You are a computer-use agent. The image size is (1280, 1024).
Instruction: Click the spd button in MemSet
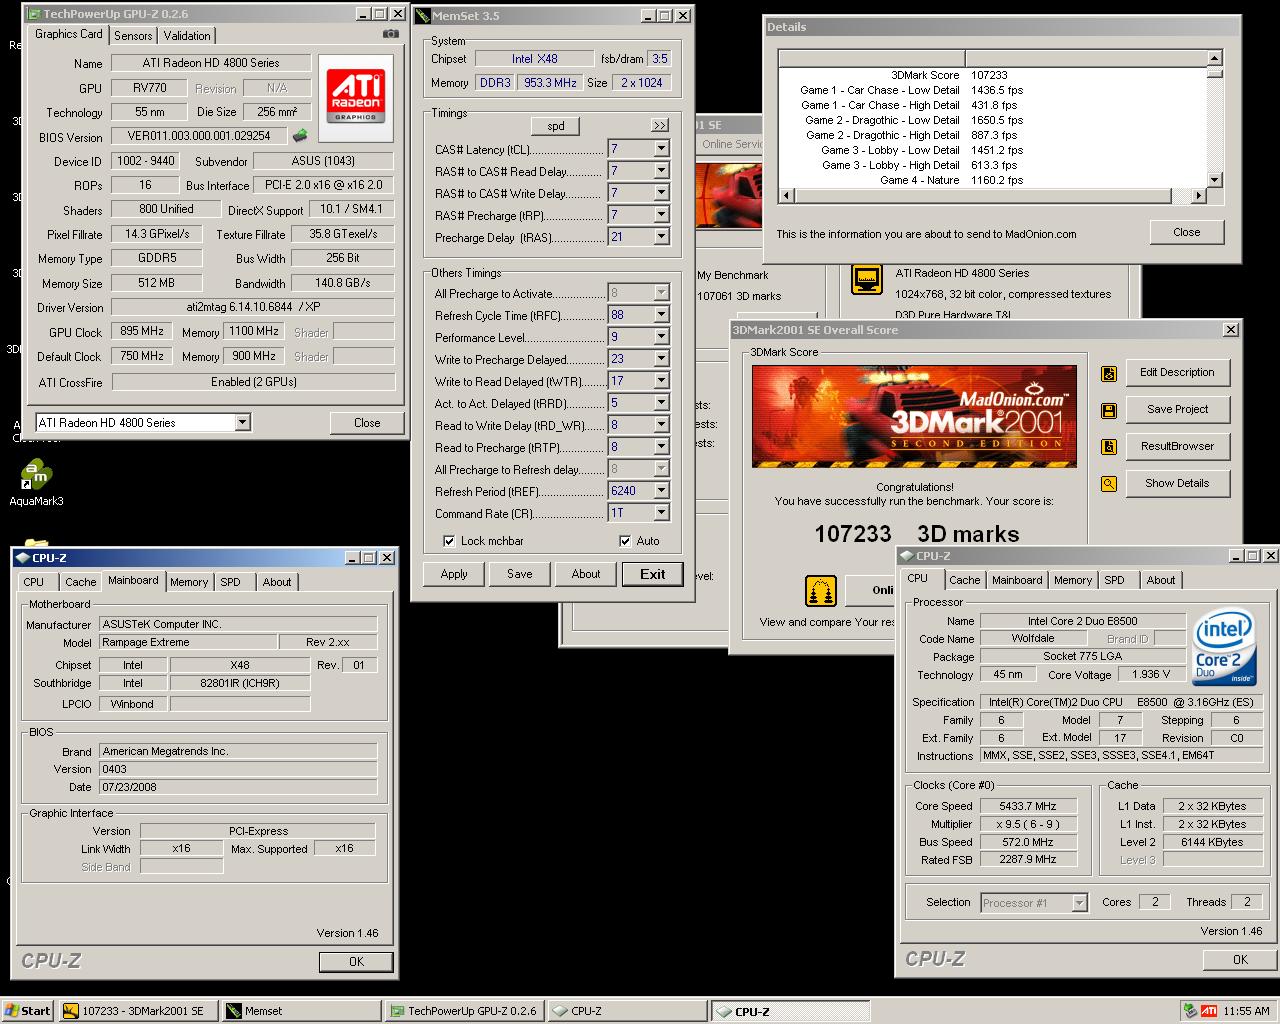pyautogui.click(x=556, y=126)
